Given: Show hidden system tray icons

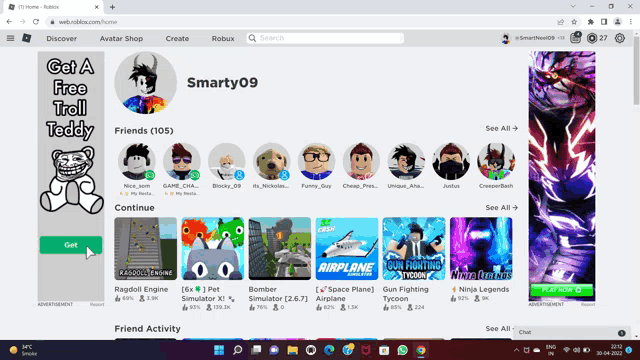Looking at the screenshot, I should (x=516, y=350).
